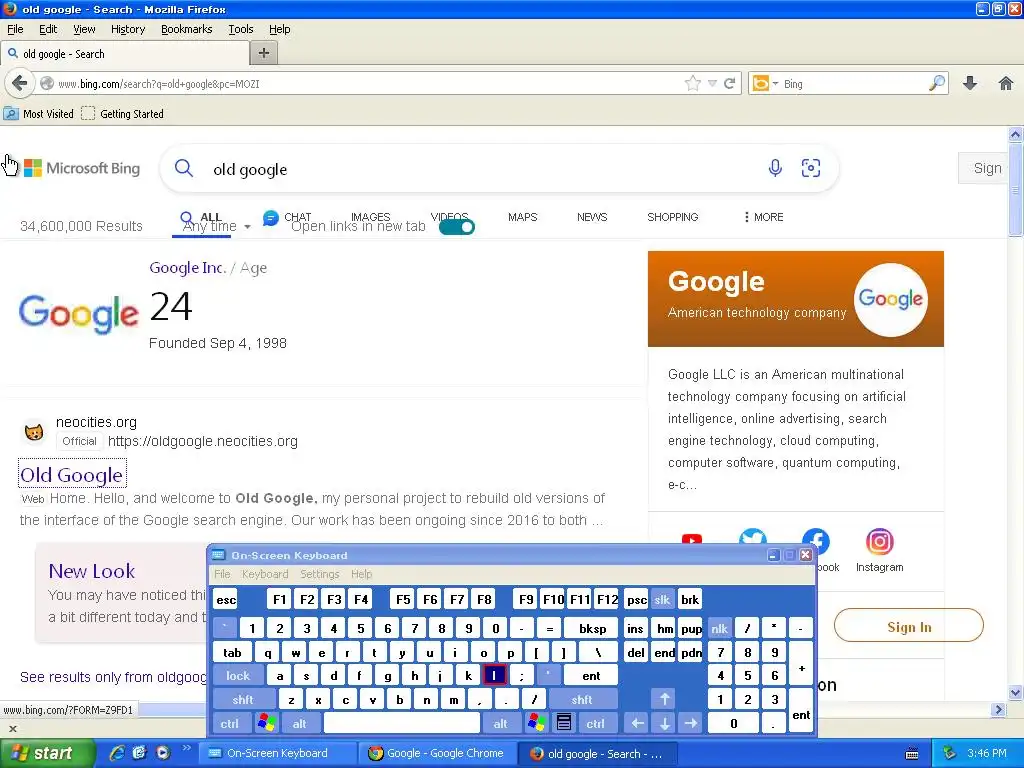Viewport: 1024px width, 768px height.
Task: Toggle the lock key on on-screen keyboard
Action: tap(238, 675)
